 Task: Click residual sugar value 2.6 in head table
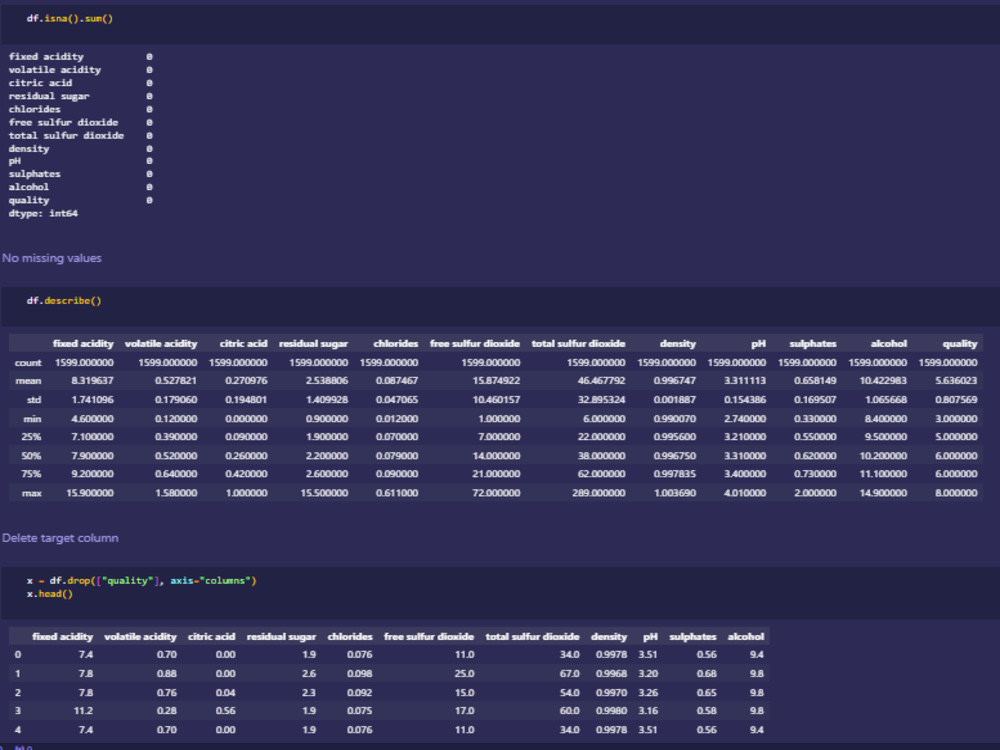[x=309, y=673]
